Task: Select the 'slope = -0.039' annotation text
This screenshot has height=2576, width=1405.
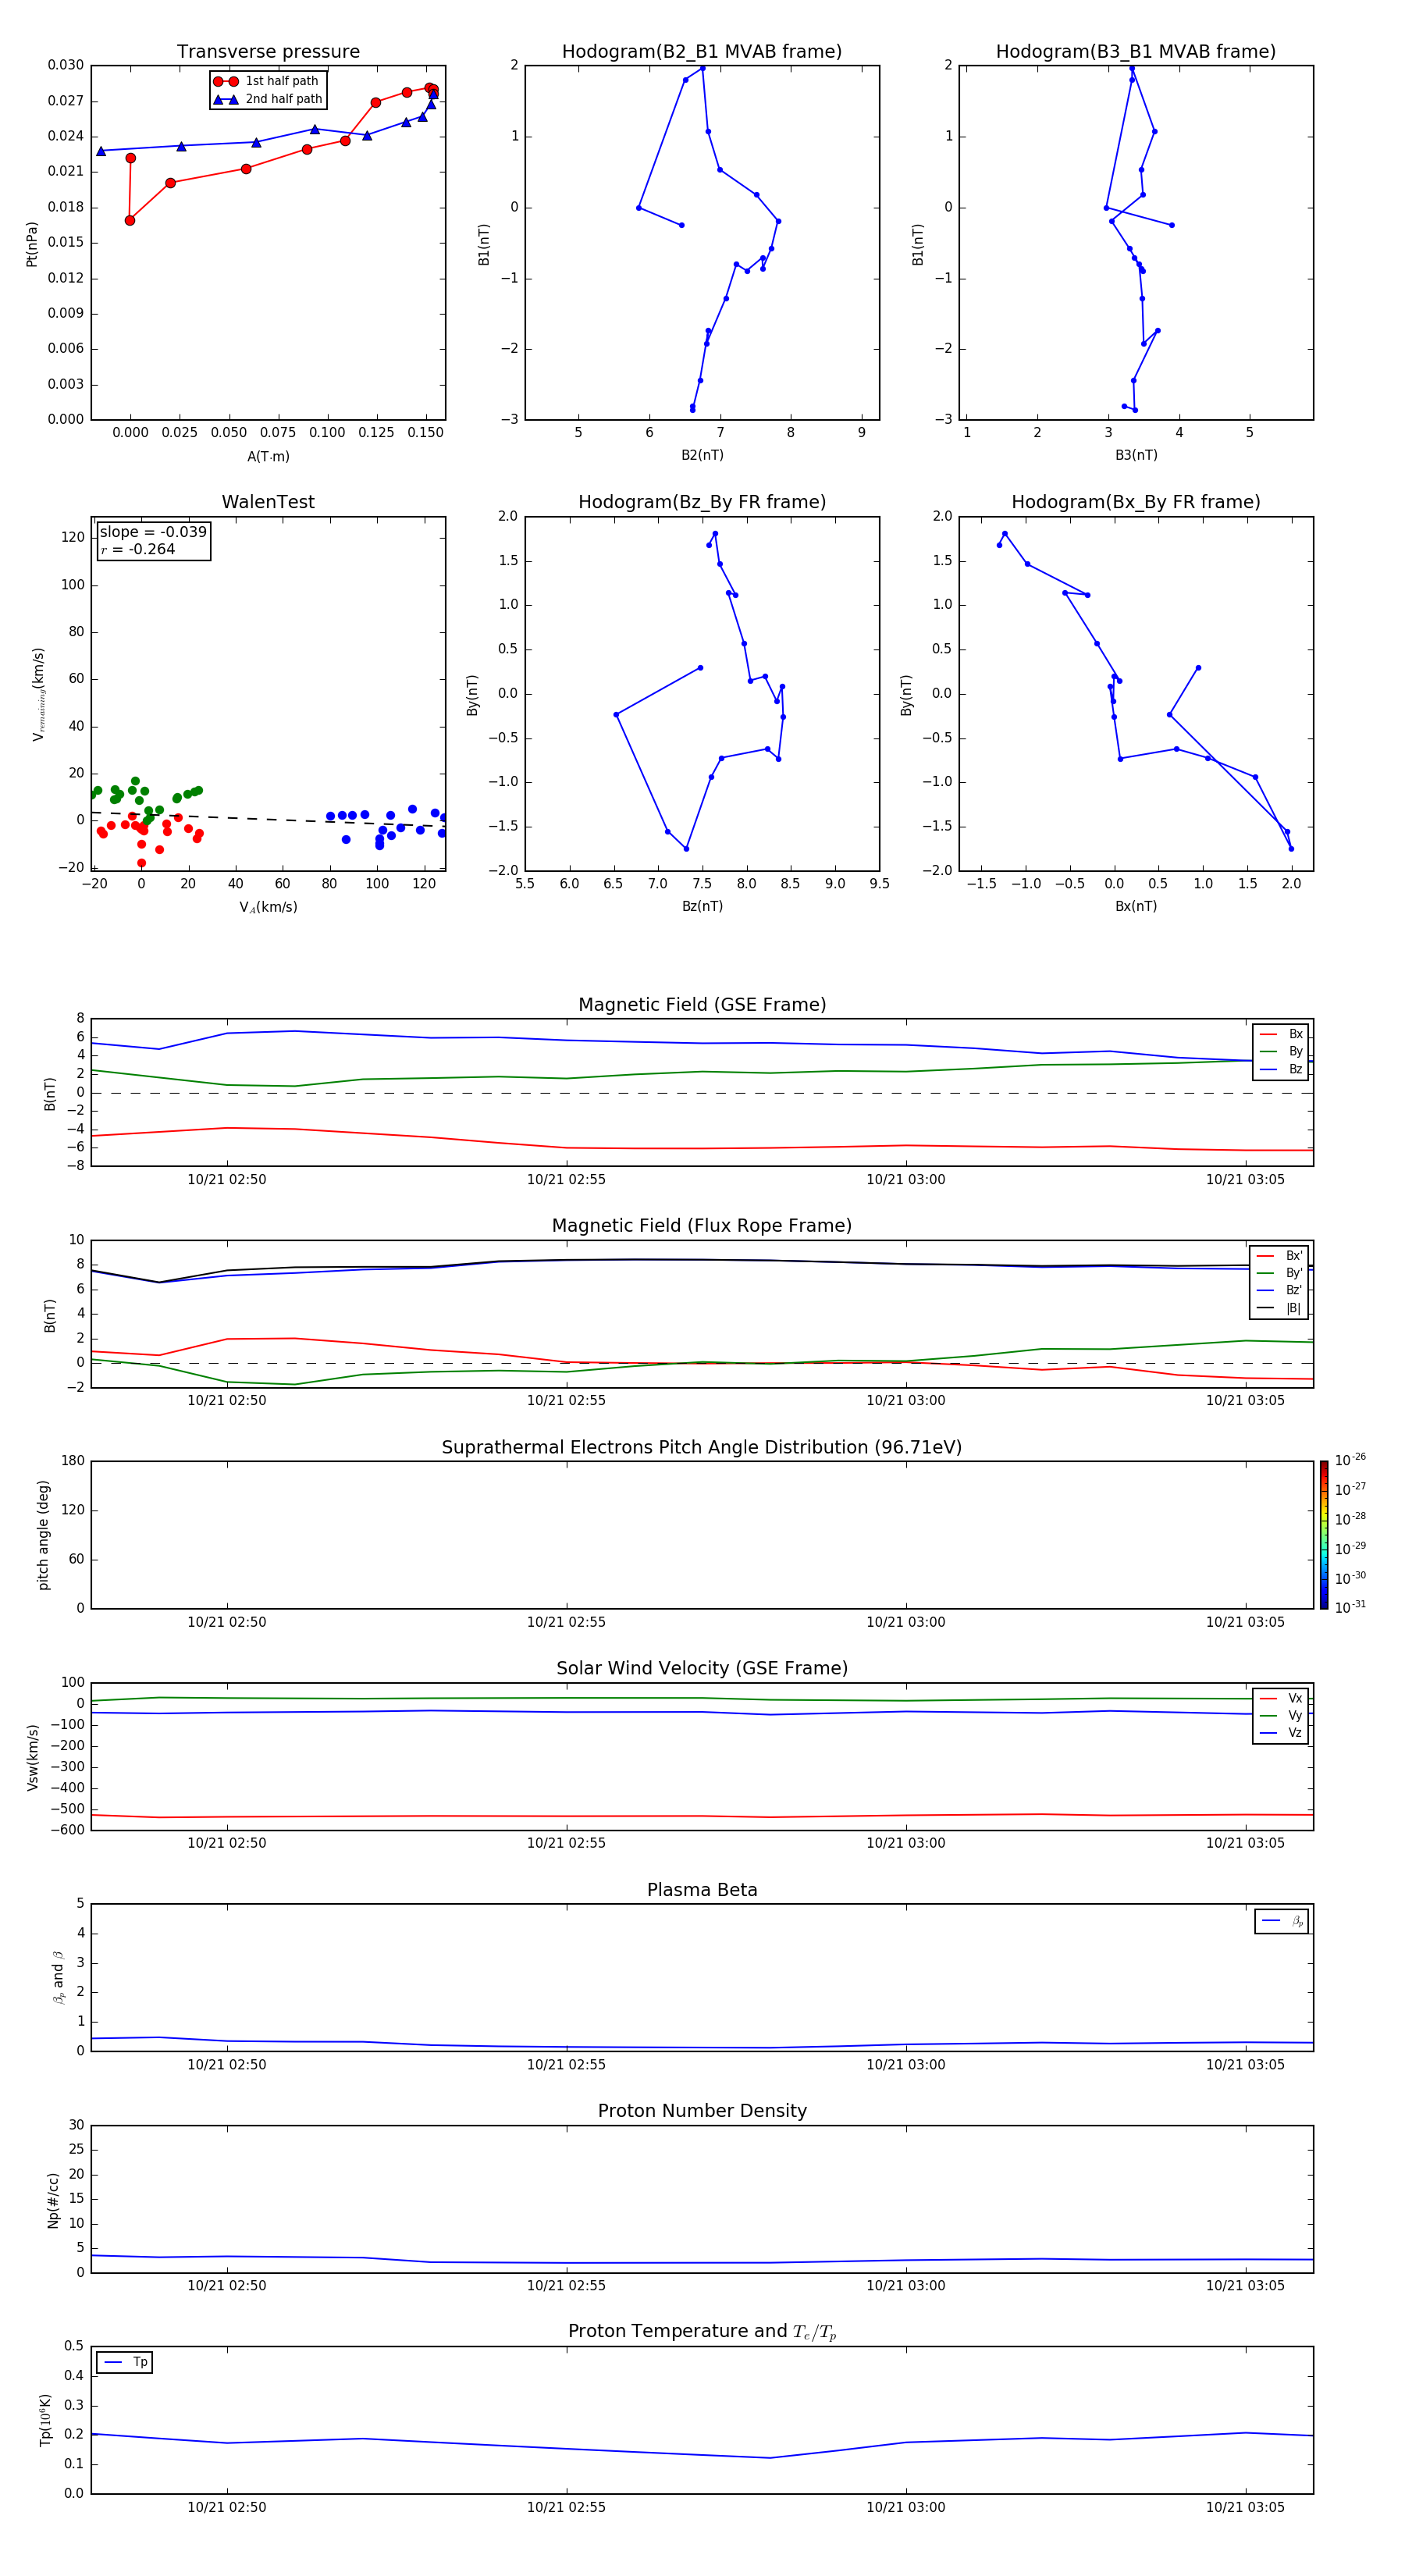Action: [153, 532]
